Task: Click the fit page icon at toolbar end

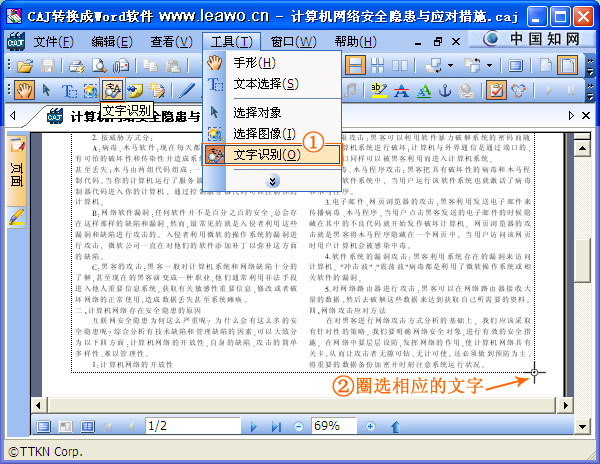Action: (x=567, y=65)
